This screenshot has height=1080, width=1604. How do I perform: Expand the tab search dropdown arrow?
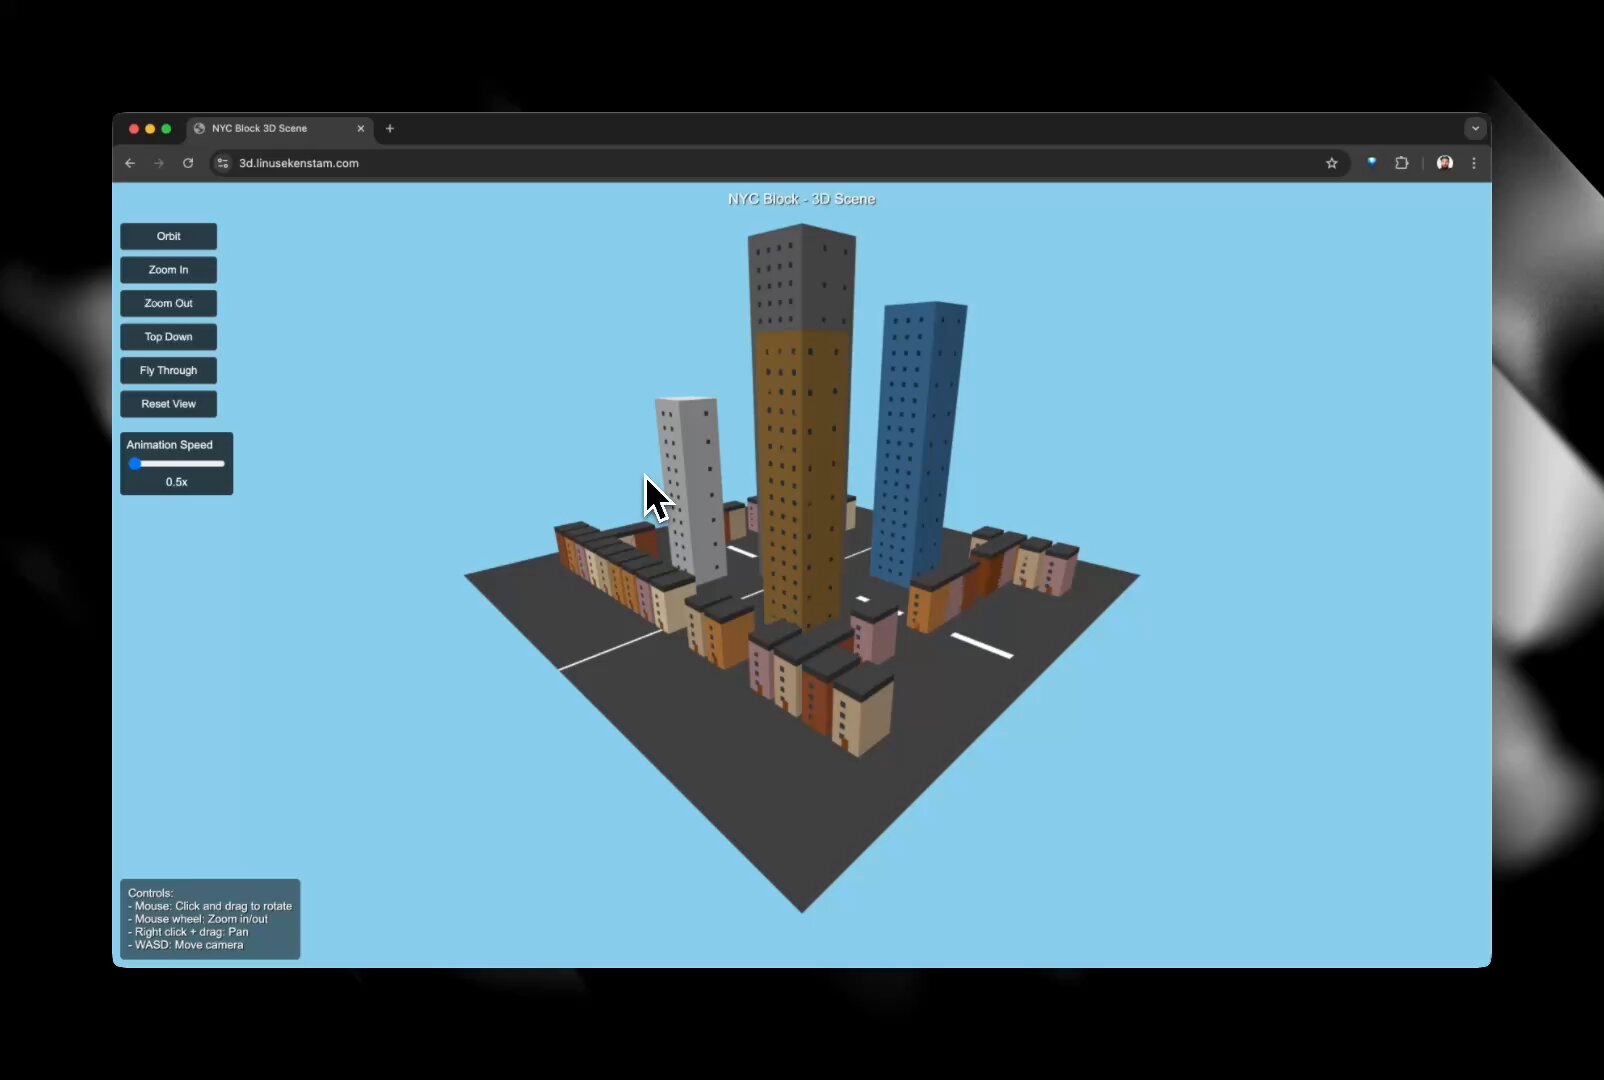point(1475,128)
